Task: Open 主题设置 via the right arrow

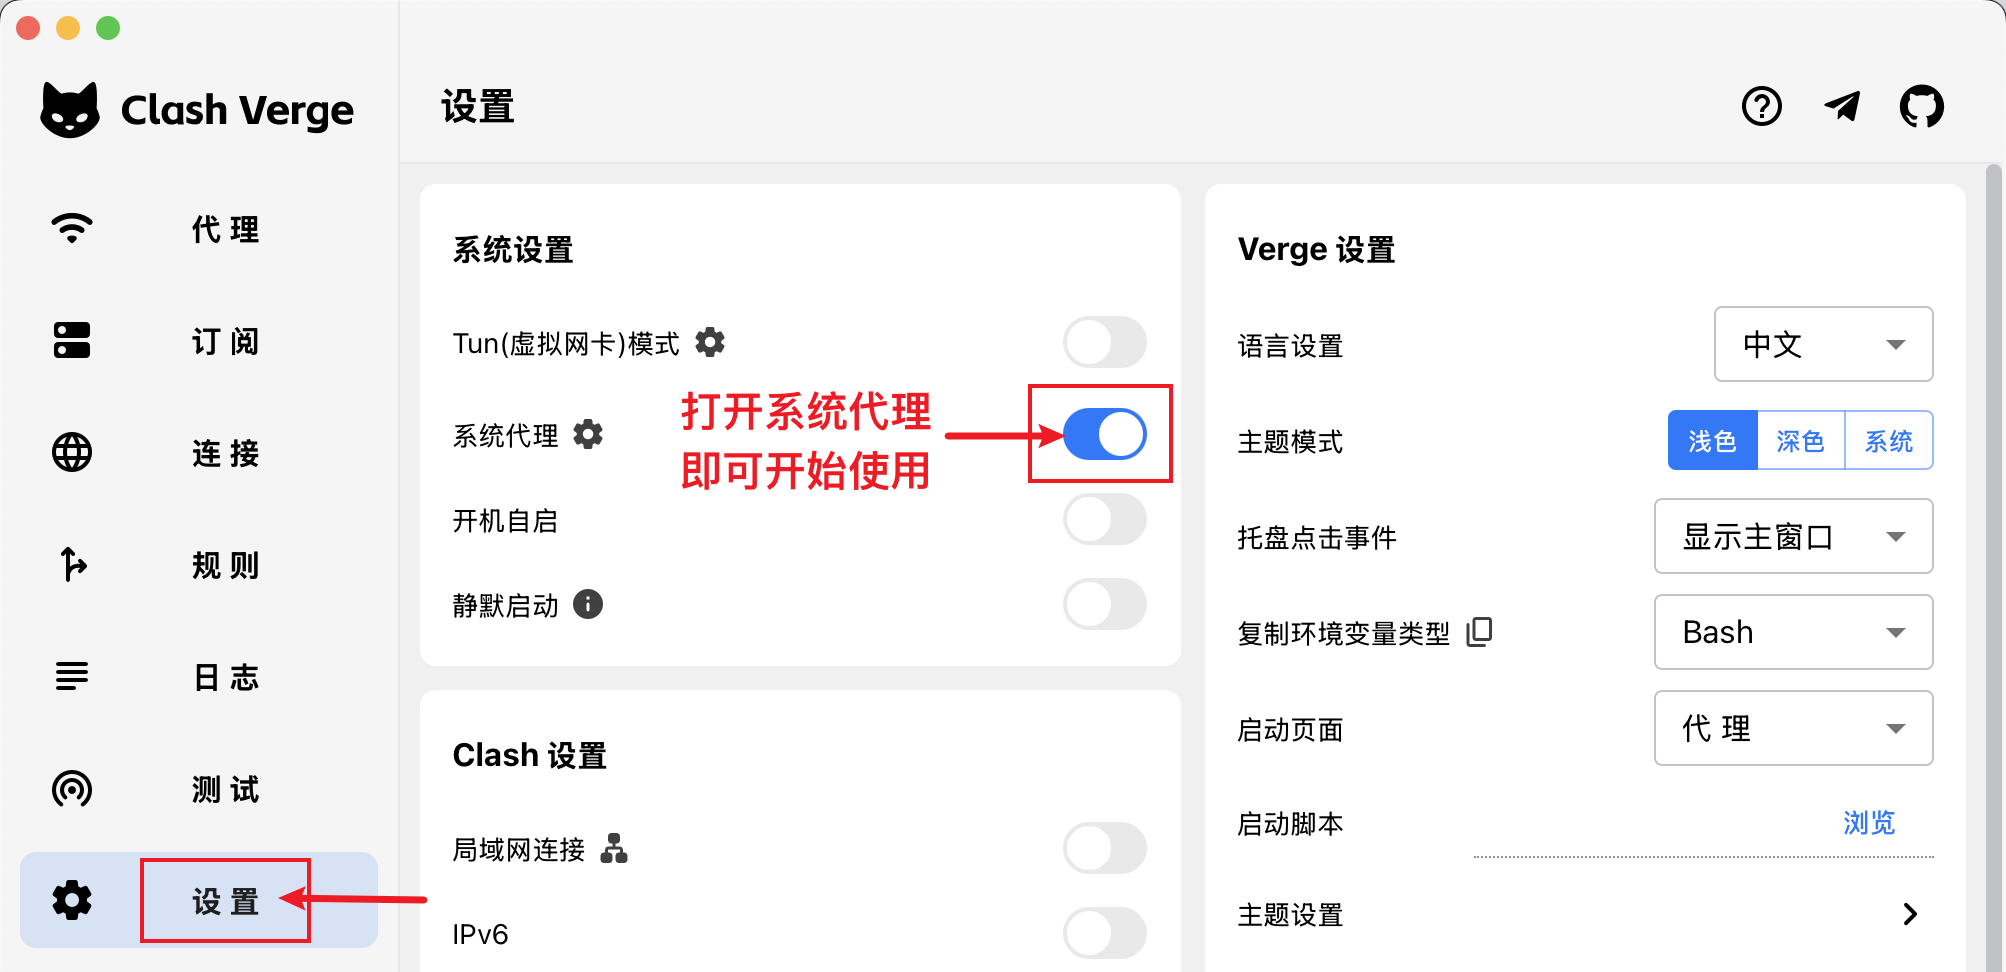Action: [1911, 914]
